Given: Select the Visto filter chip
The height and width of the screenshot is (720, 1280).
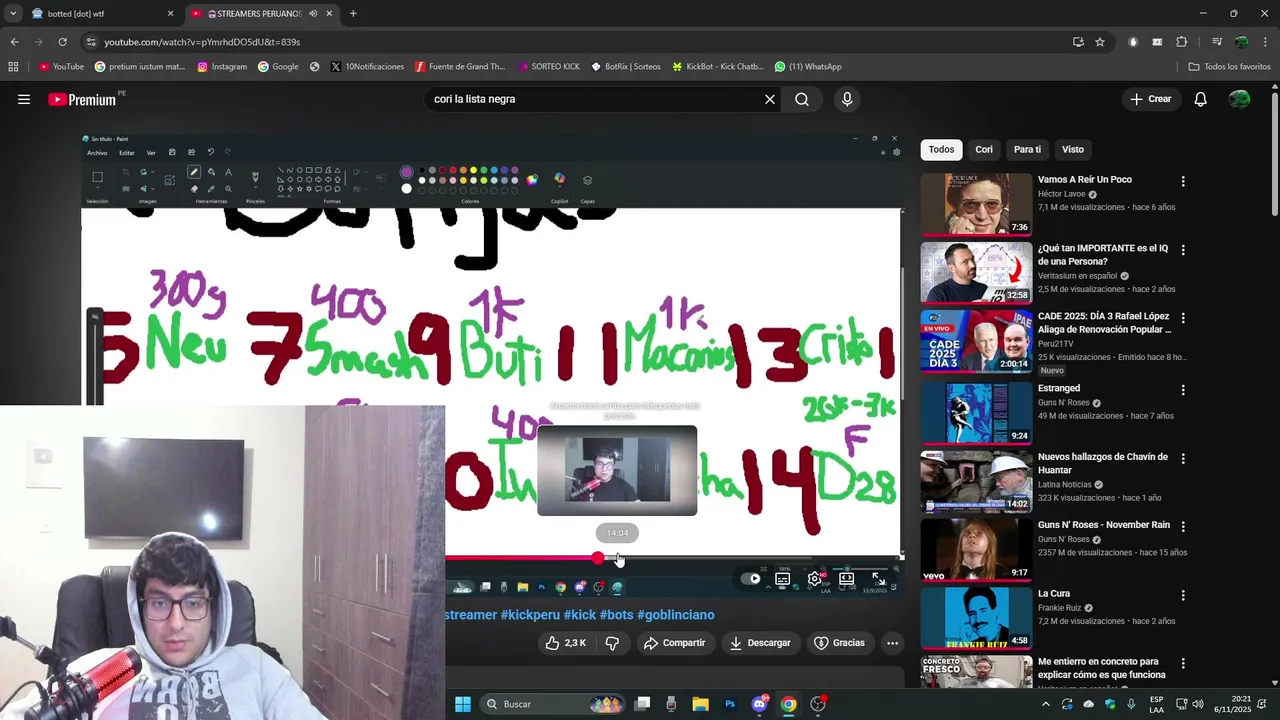Looking at the screenshot, I should pos(1073,149).
